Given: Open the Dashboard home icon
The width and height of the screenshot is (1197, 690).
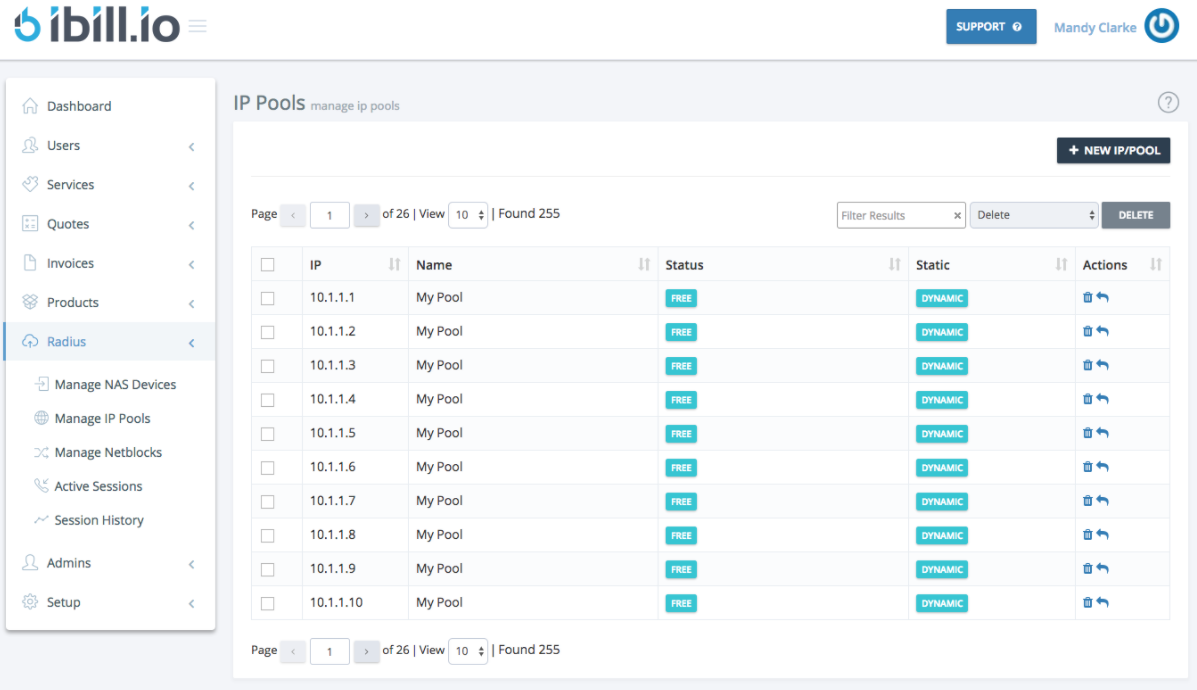Looking at the screenshot, I should [x=33, y=105].
